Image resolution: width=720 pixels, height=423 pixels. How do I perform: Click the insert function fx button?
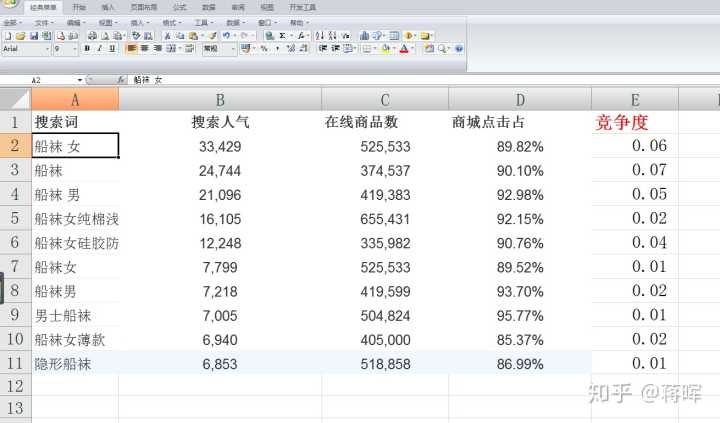(121, 79)
